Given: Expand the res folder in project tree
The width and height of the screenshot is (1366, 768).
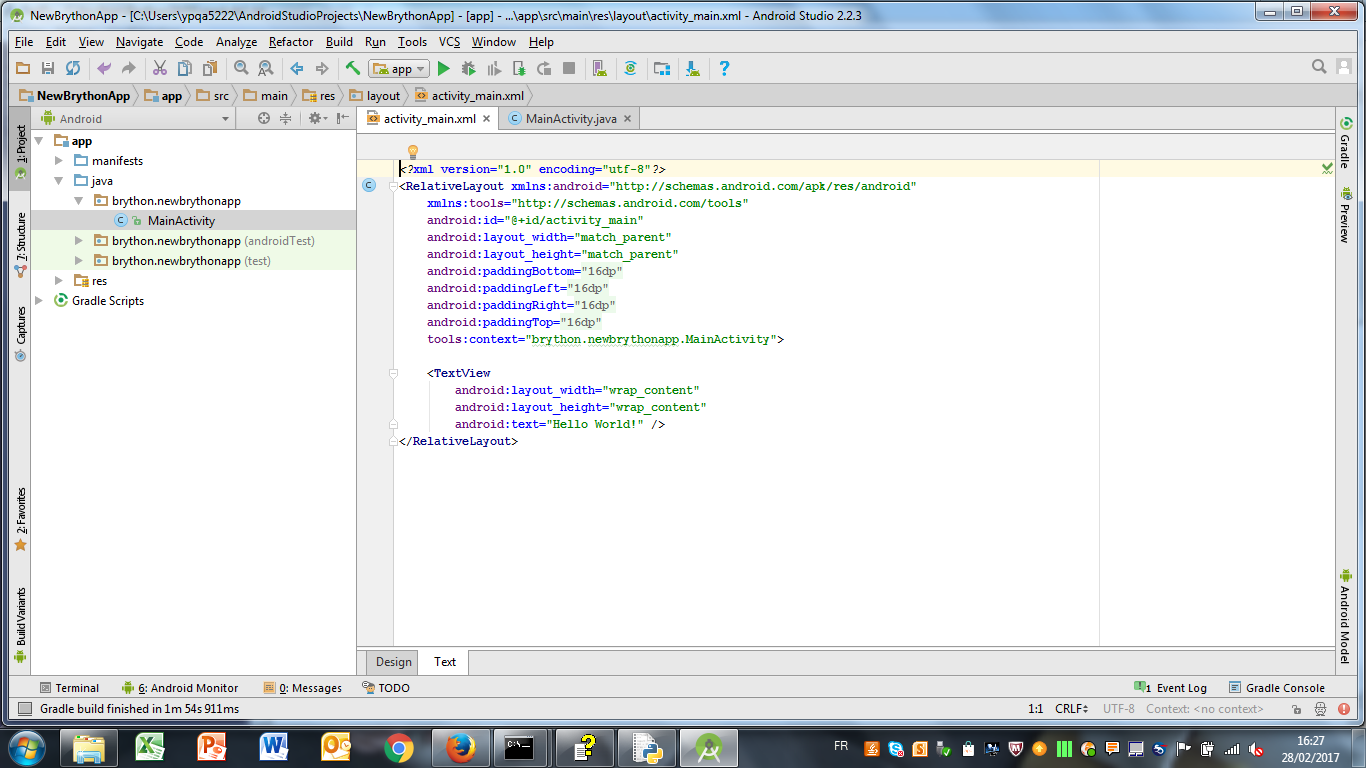Looking at the screenshot, I should pos(60,281).
